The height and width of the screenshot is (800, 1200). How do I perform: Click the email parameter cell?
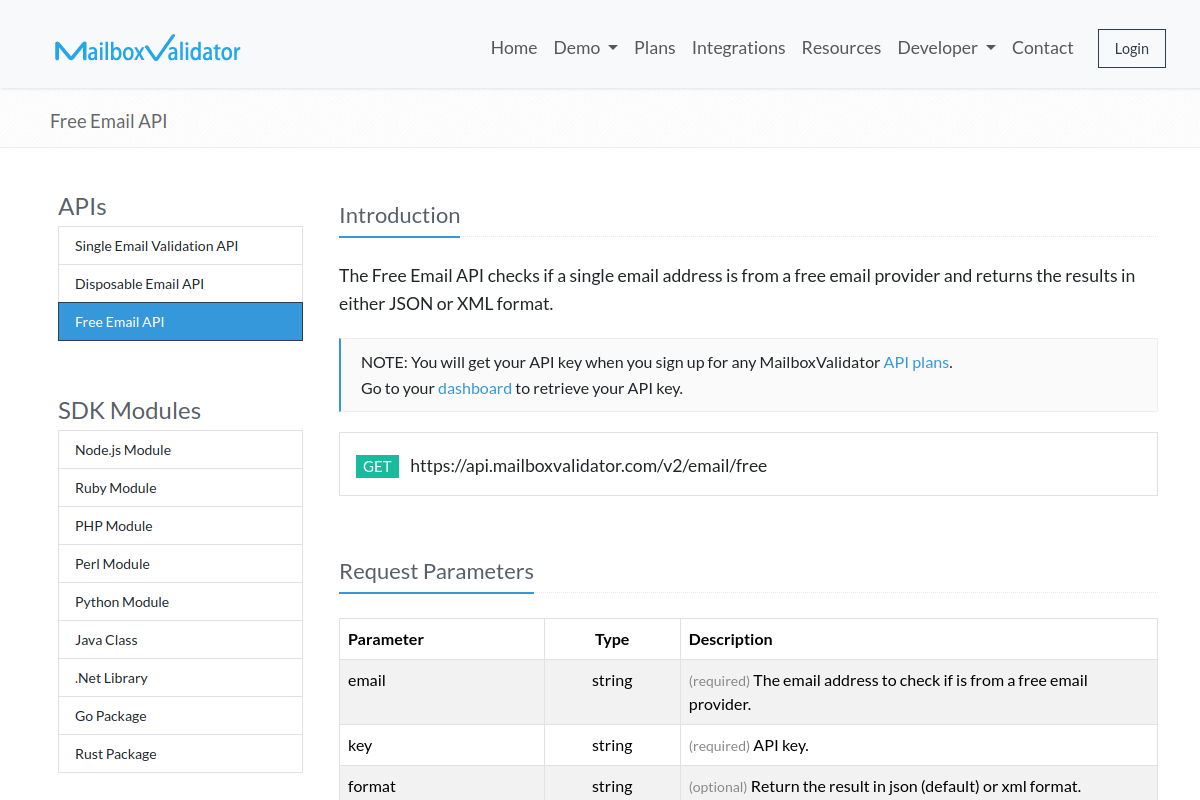(x=442, y=692)
